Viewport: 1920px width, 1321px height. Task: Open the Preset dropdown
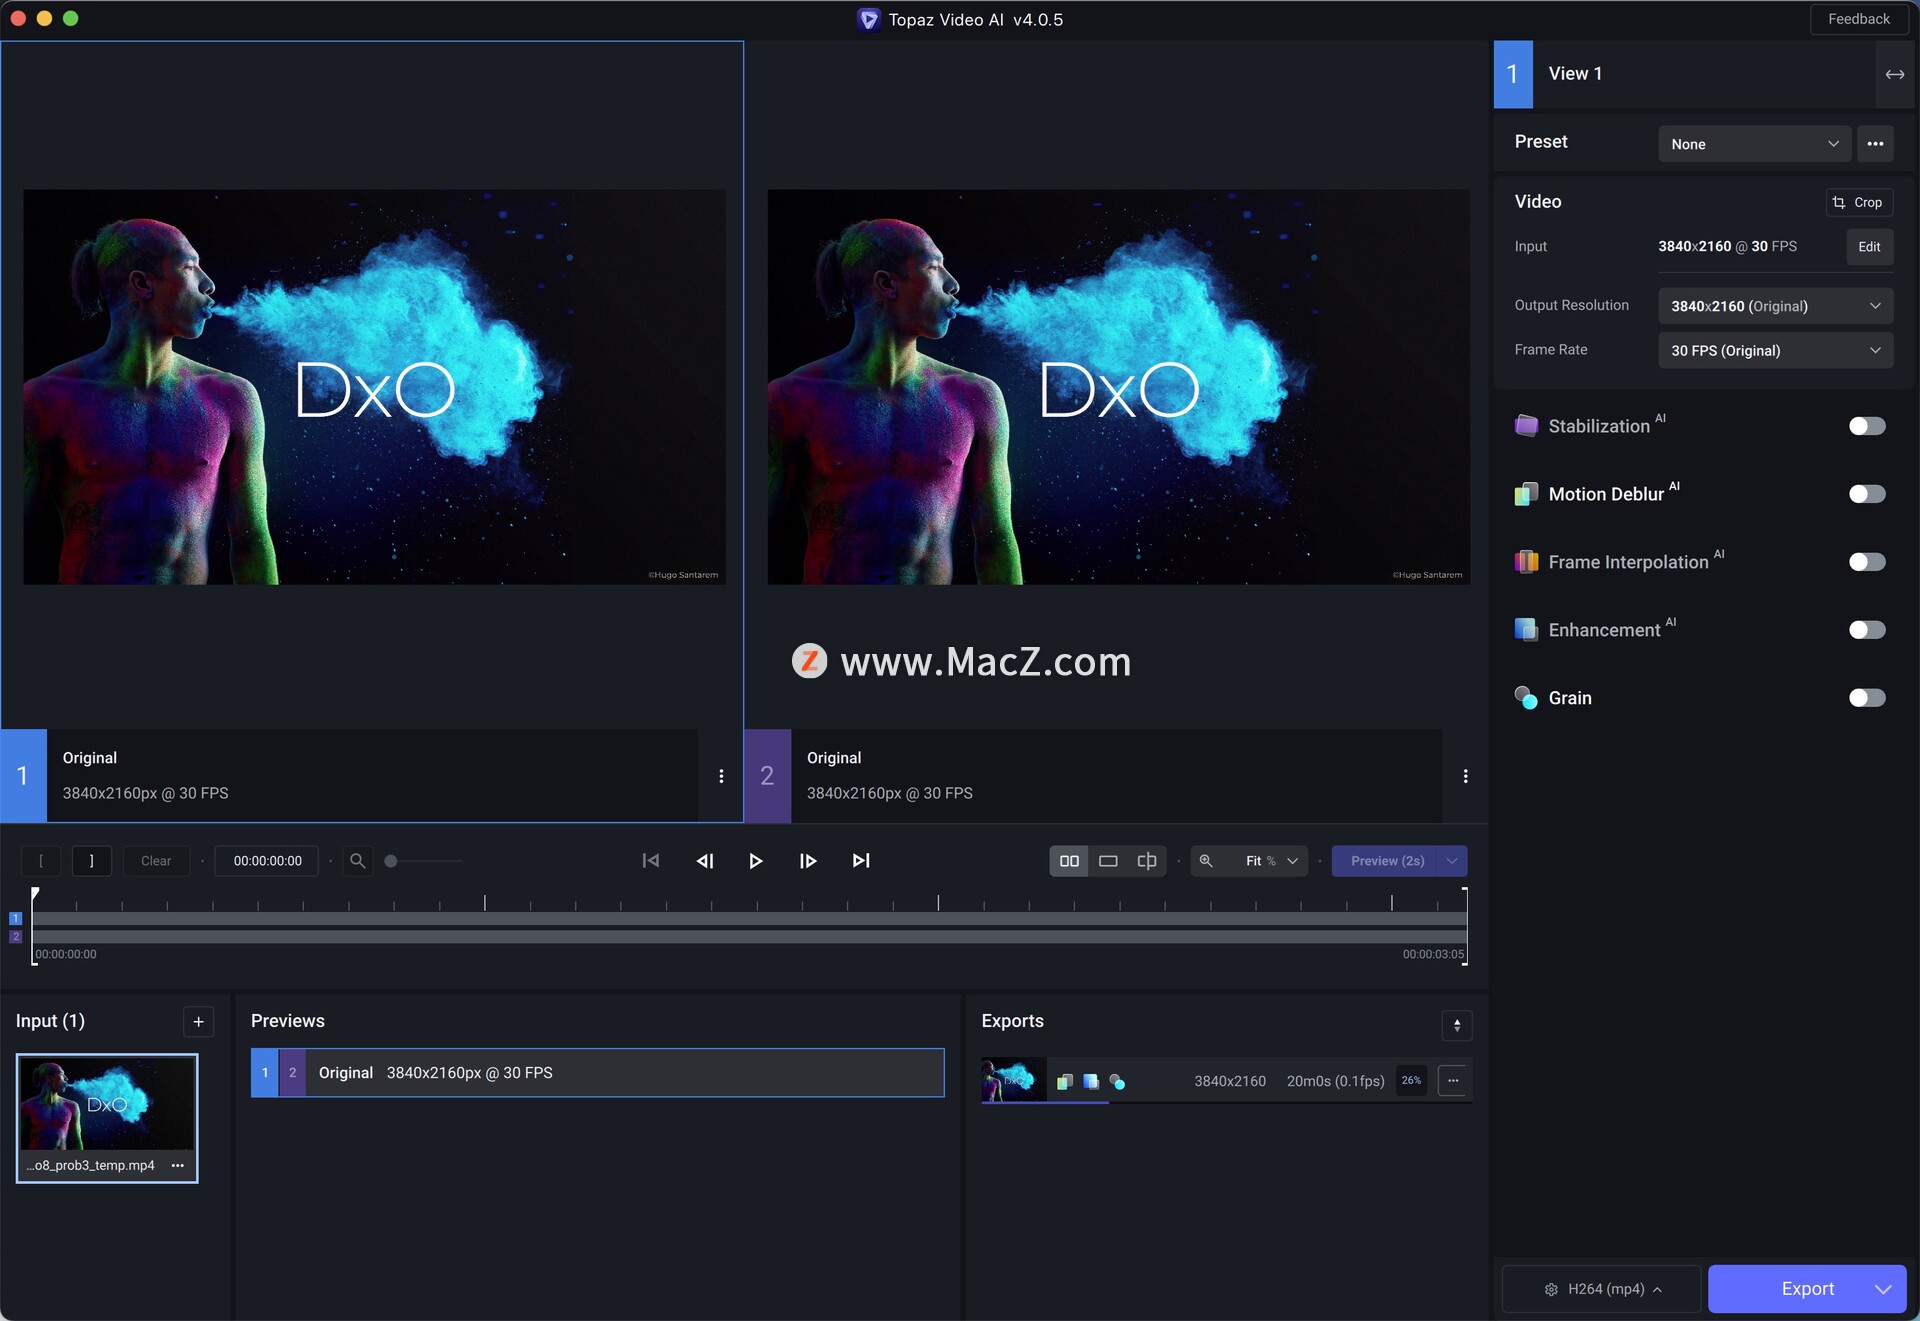1754,144
